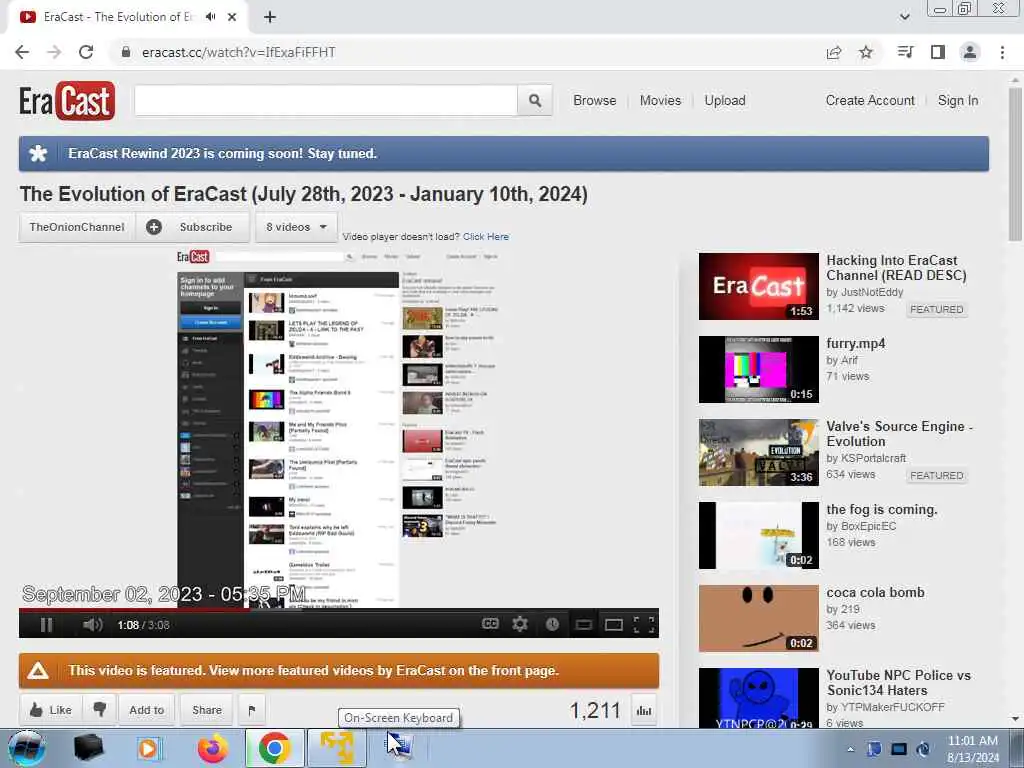The image size is (1024, 768).
Task: Click the EraCast logo
Action: tap(67, 101)
